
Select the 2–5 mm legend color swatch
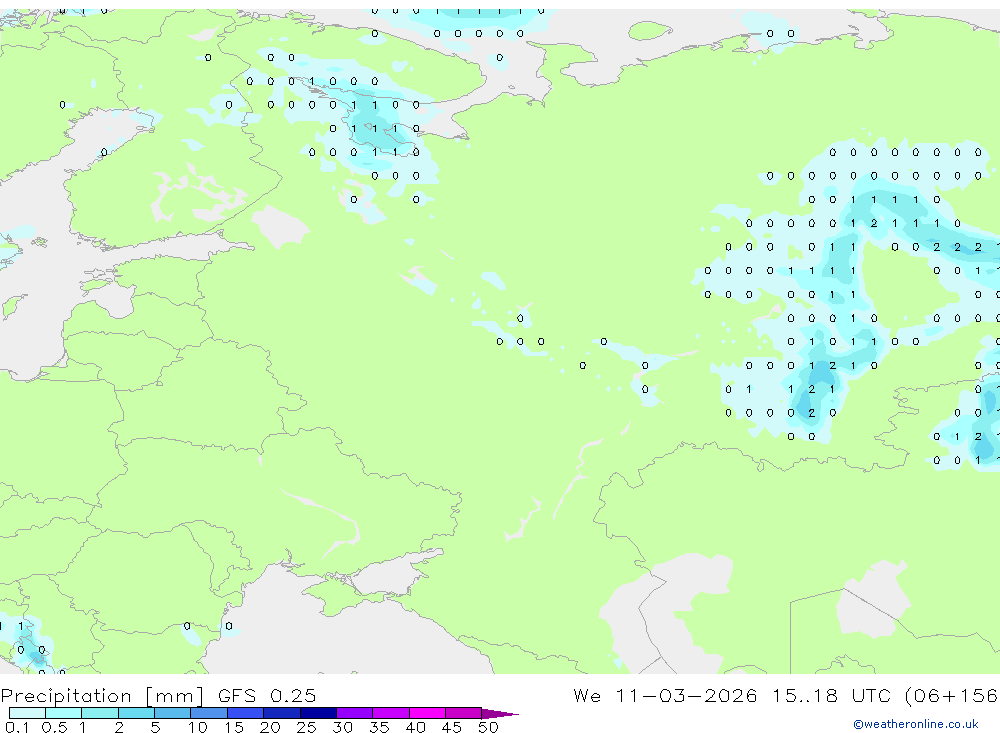pyautogui.click(x=136, y=713)
